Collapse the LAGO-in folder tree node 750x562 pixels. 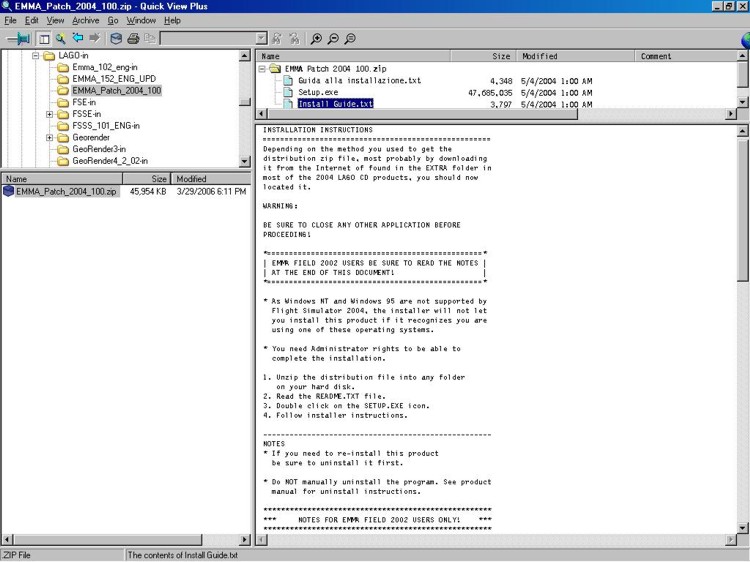tap(35, 55)
